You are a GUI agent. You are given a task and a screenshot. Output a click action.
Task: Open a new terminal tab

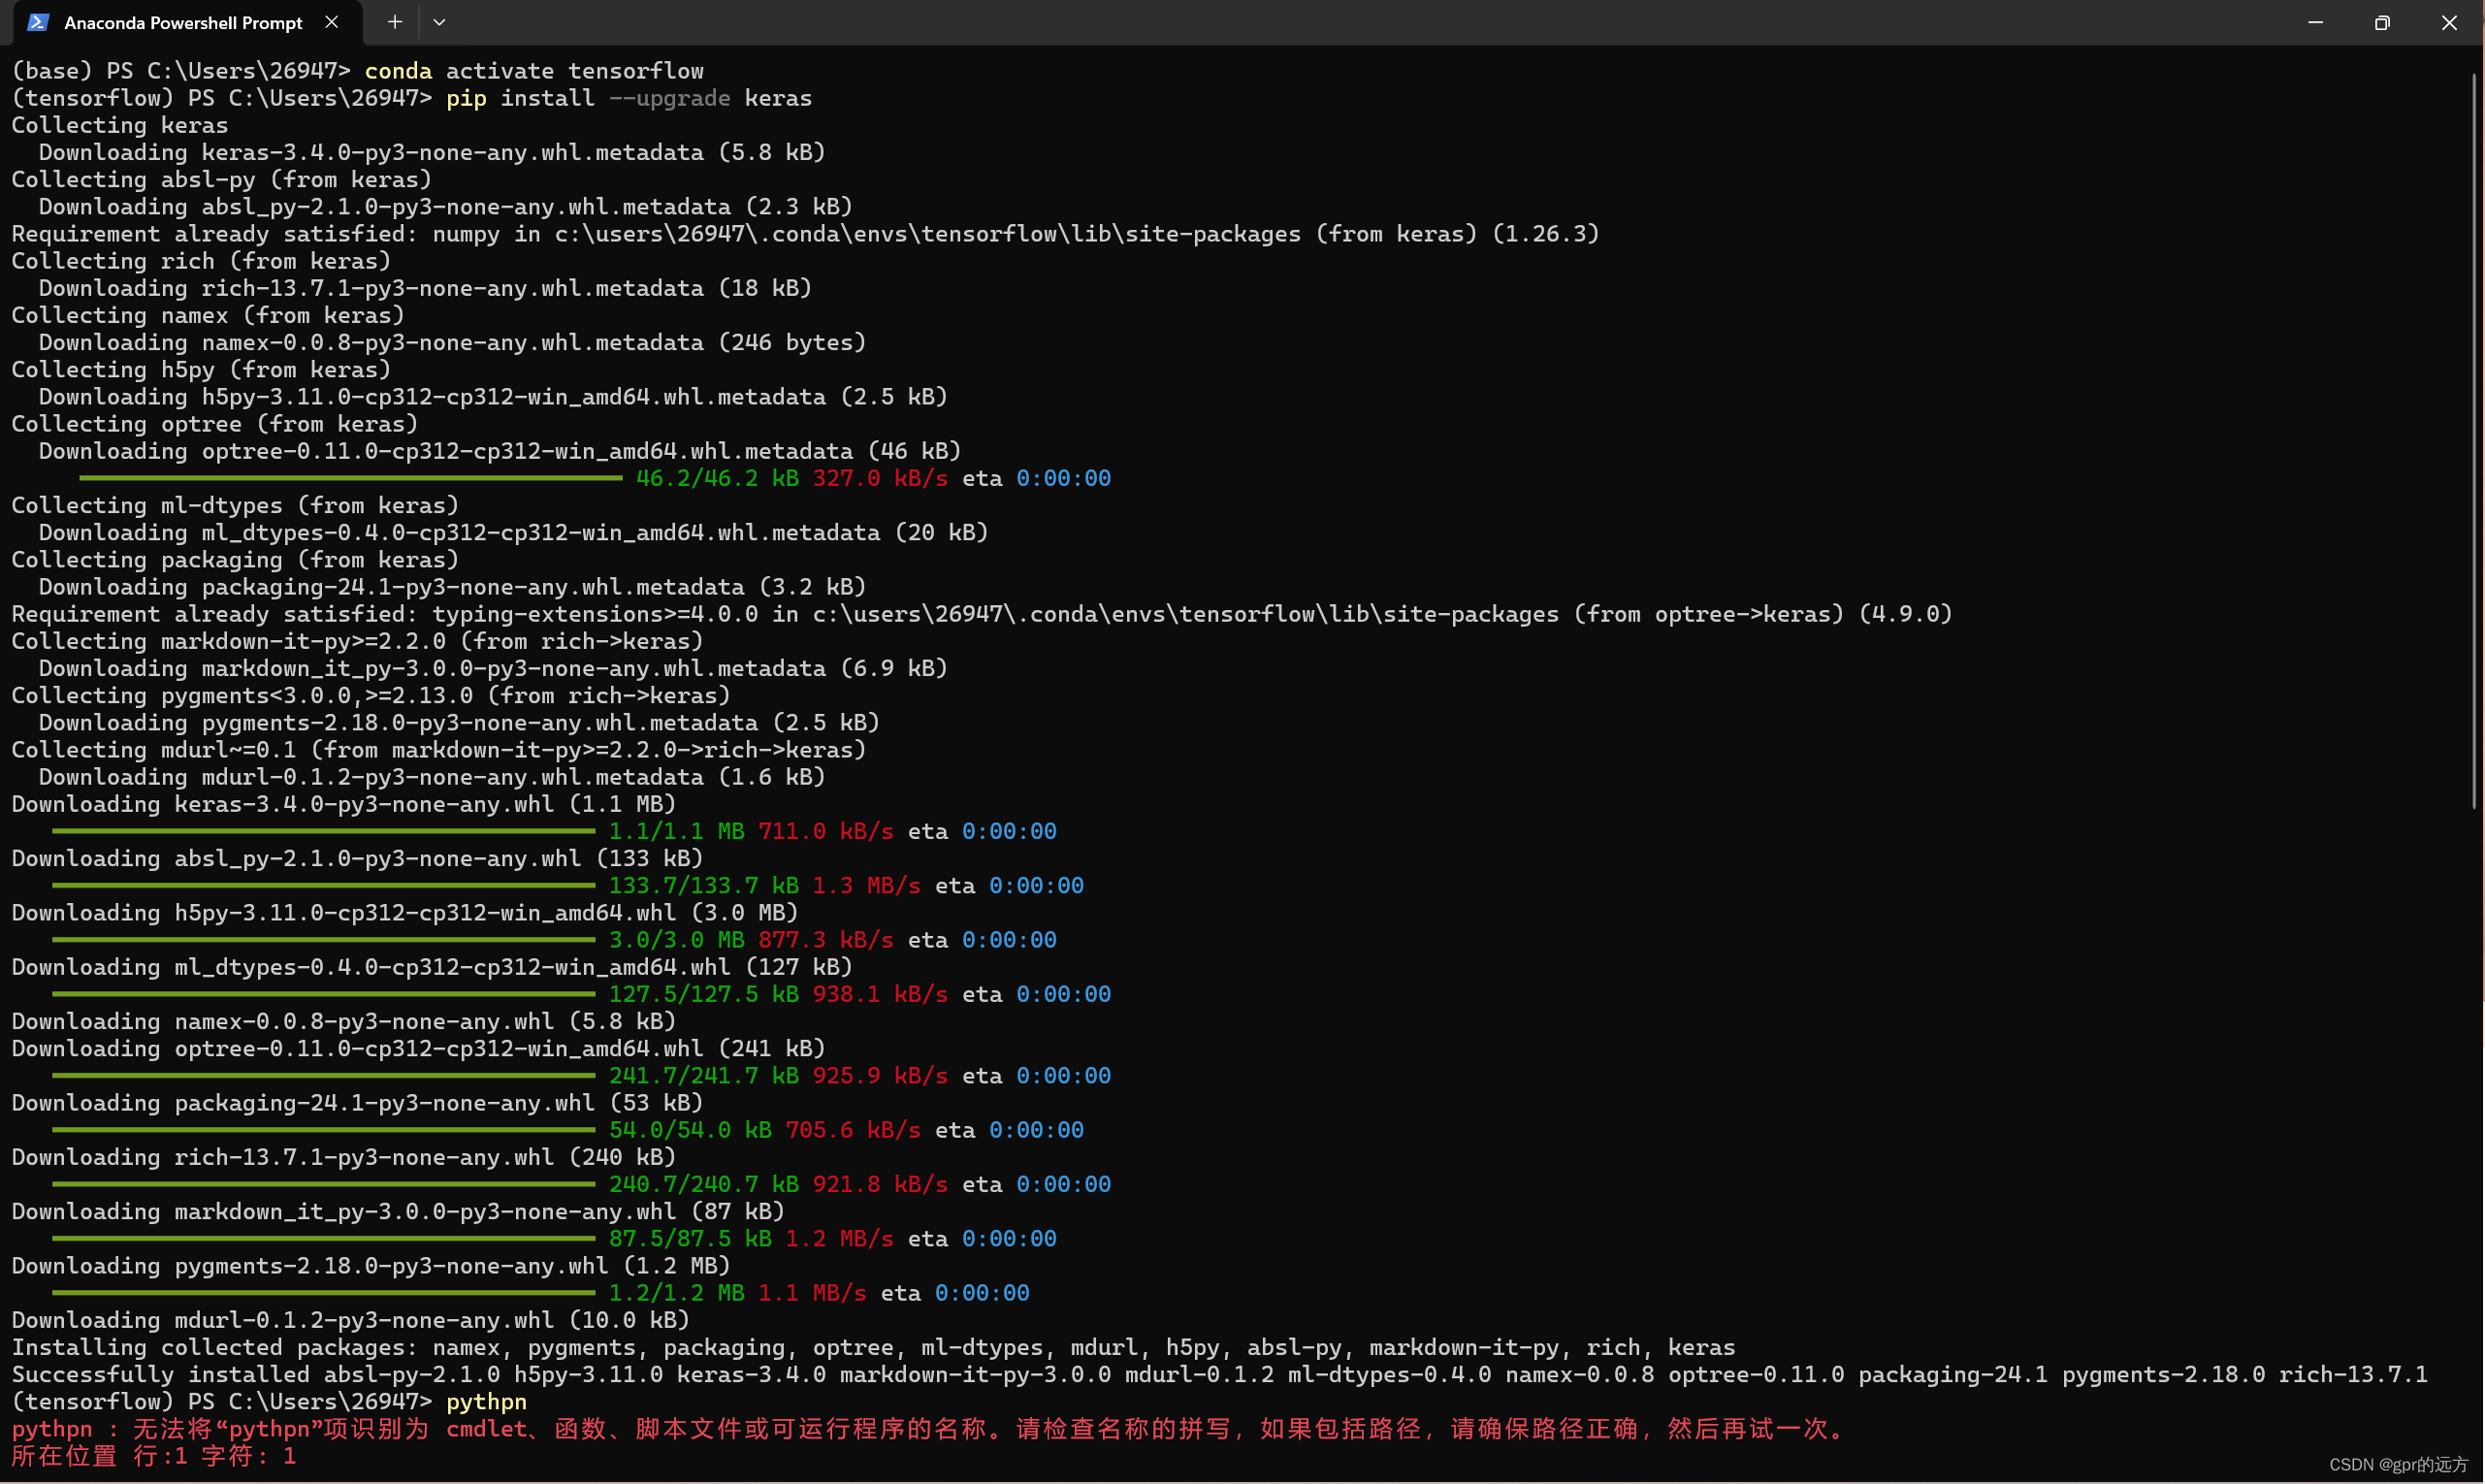click(x=395, y=22)
